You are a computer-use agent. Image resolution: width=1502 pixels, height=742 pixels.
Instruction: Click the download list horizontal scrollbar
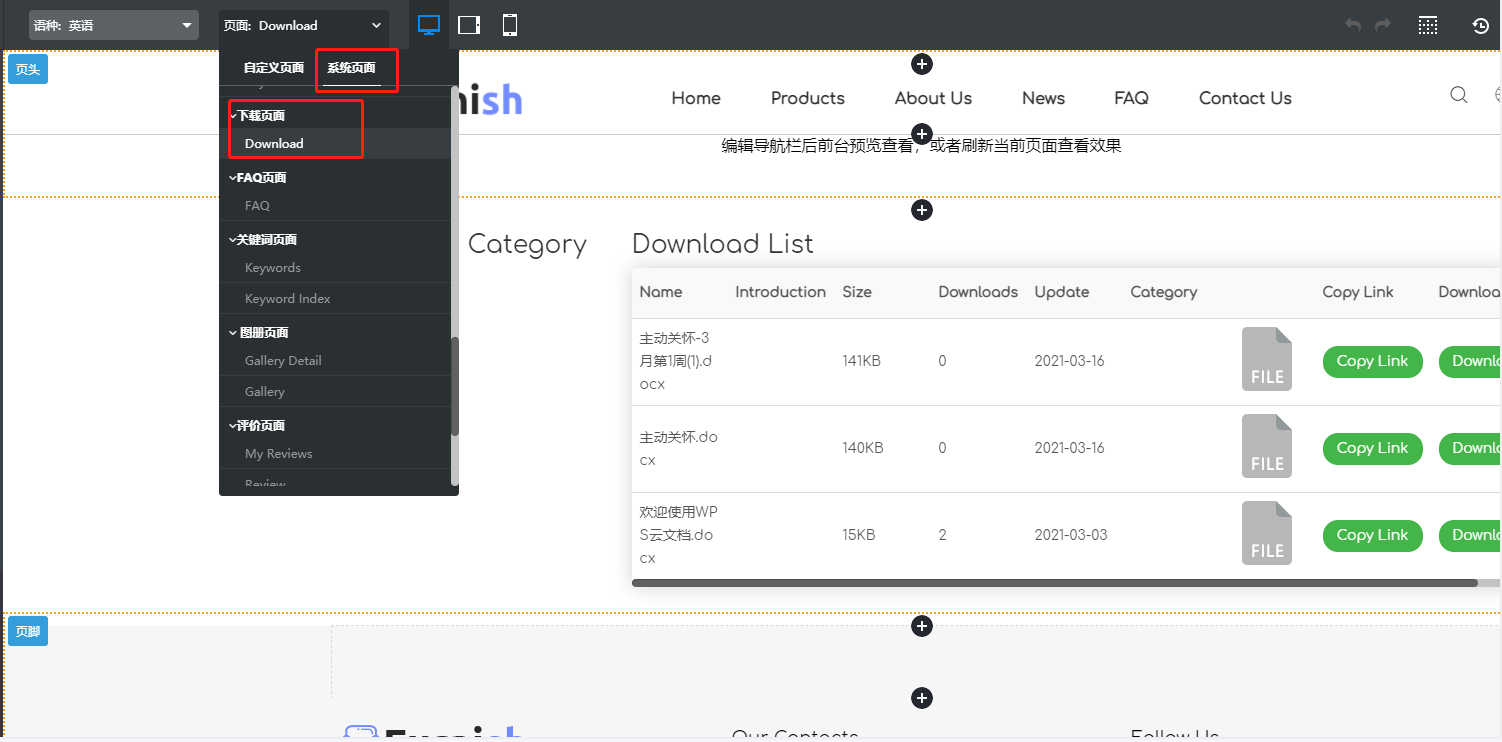1054,582
